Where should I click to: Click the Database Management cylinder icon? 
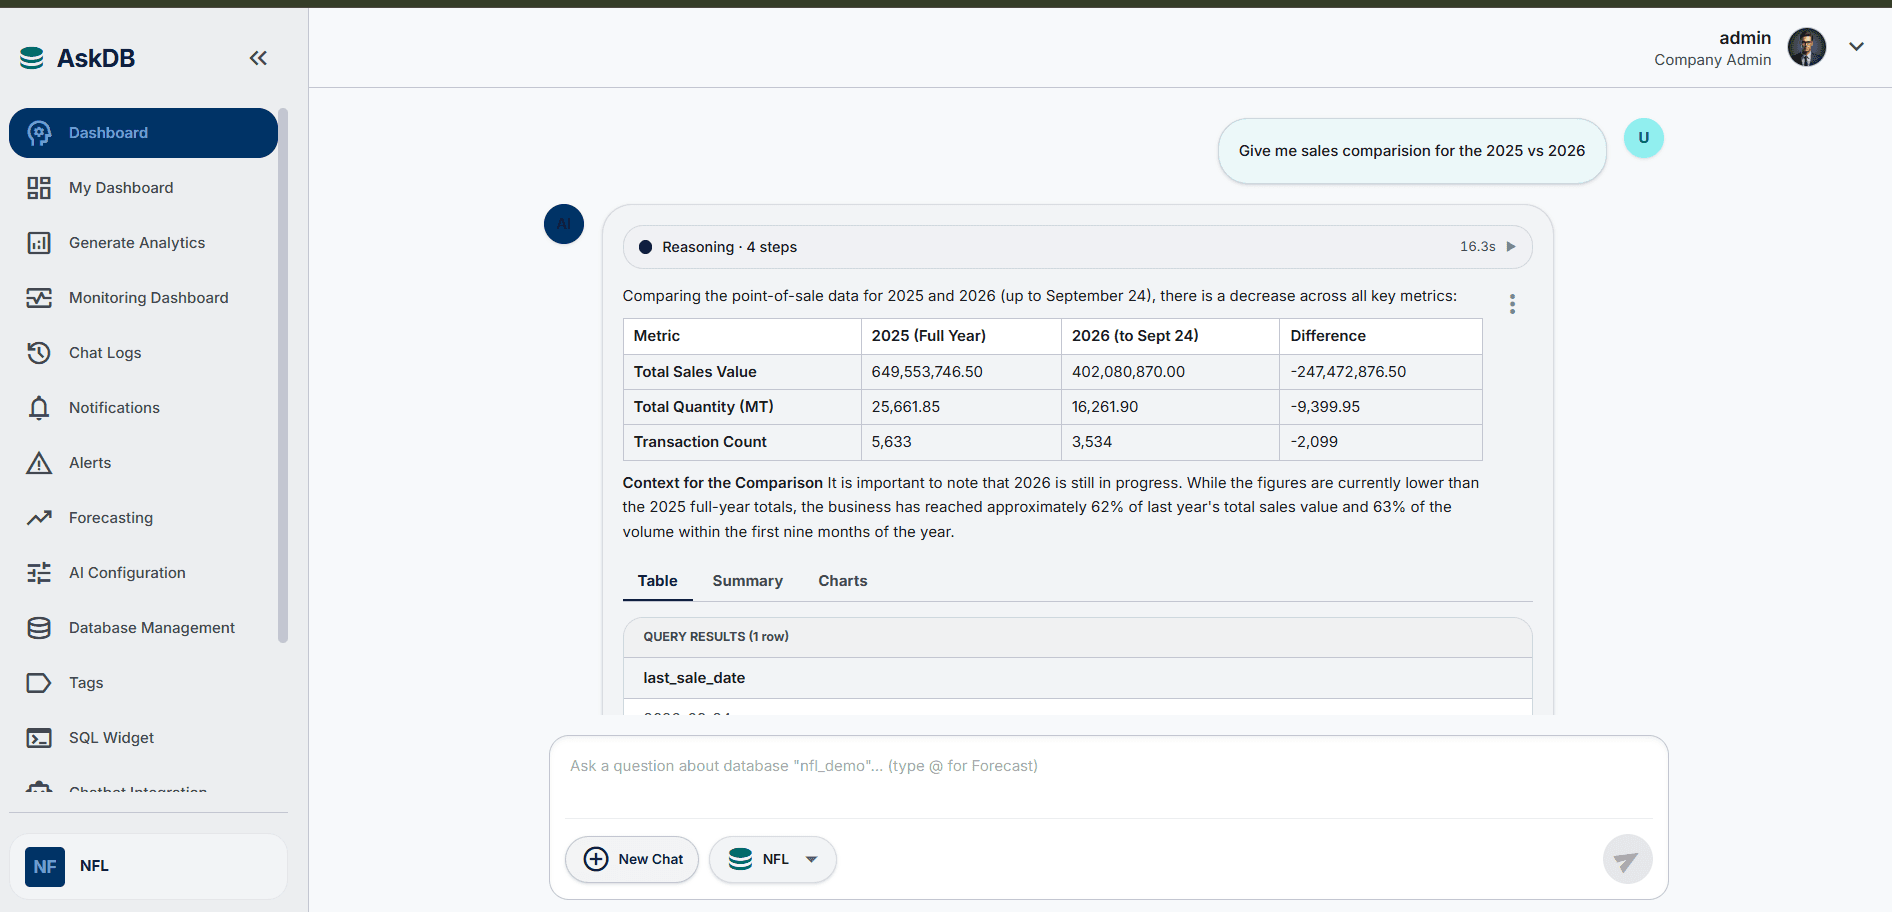coord(39,628)
